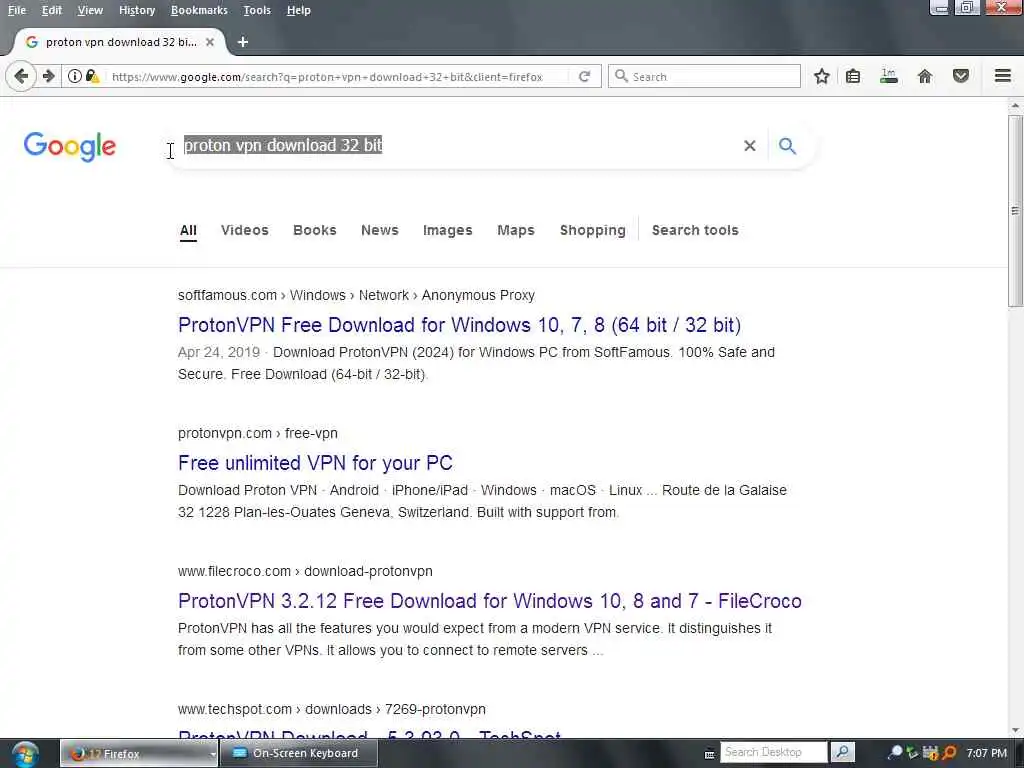Expand the Firefox taskbar group dropdown arrow
This screenshot has width=1024, height=768.
[213, 754]
